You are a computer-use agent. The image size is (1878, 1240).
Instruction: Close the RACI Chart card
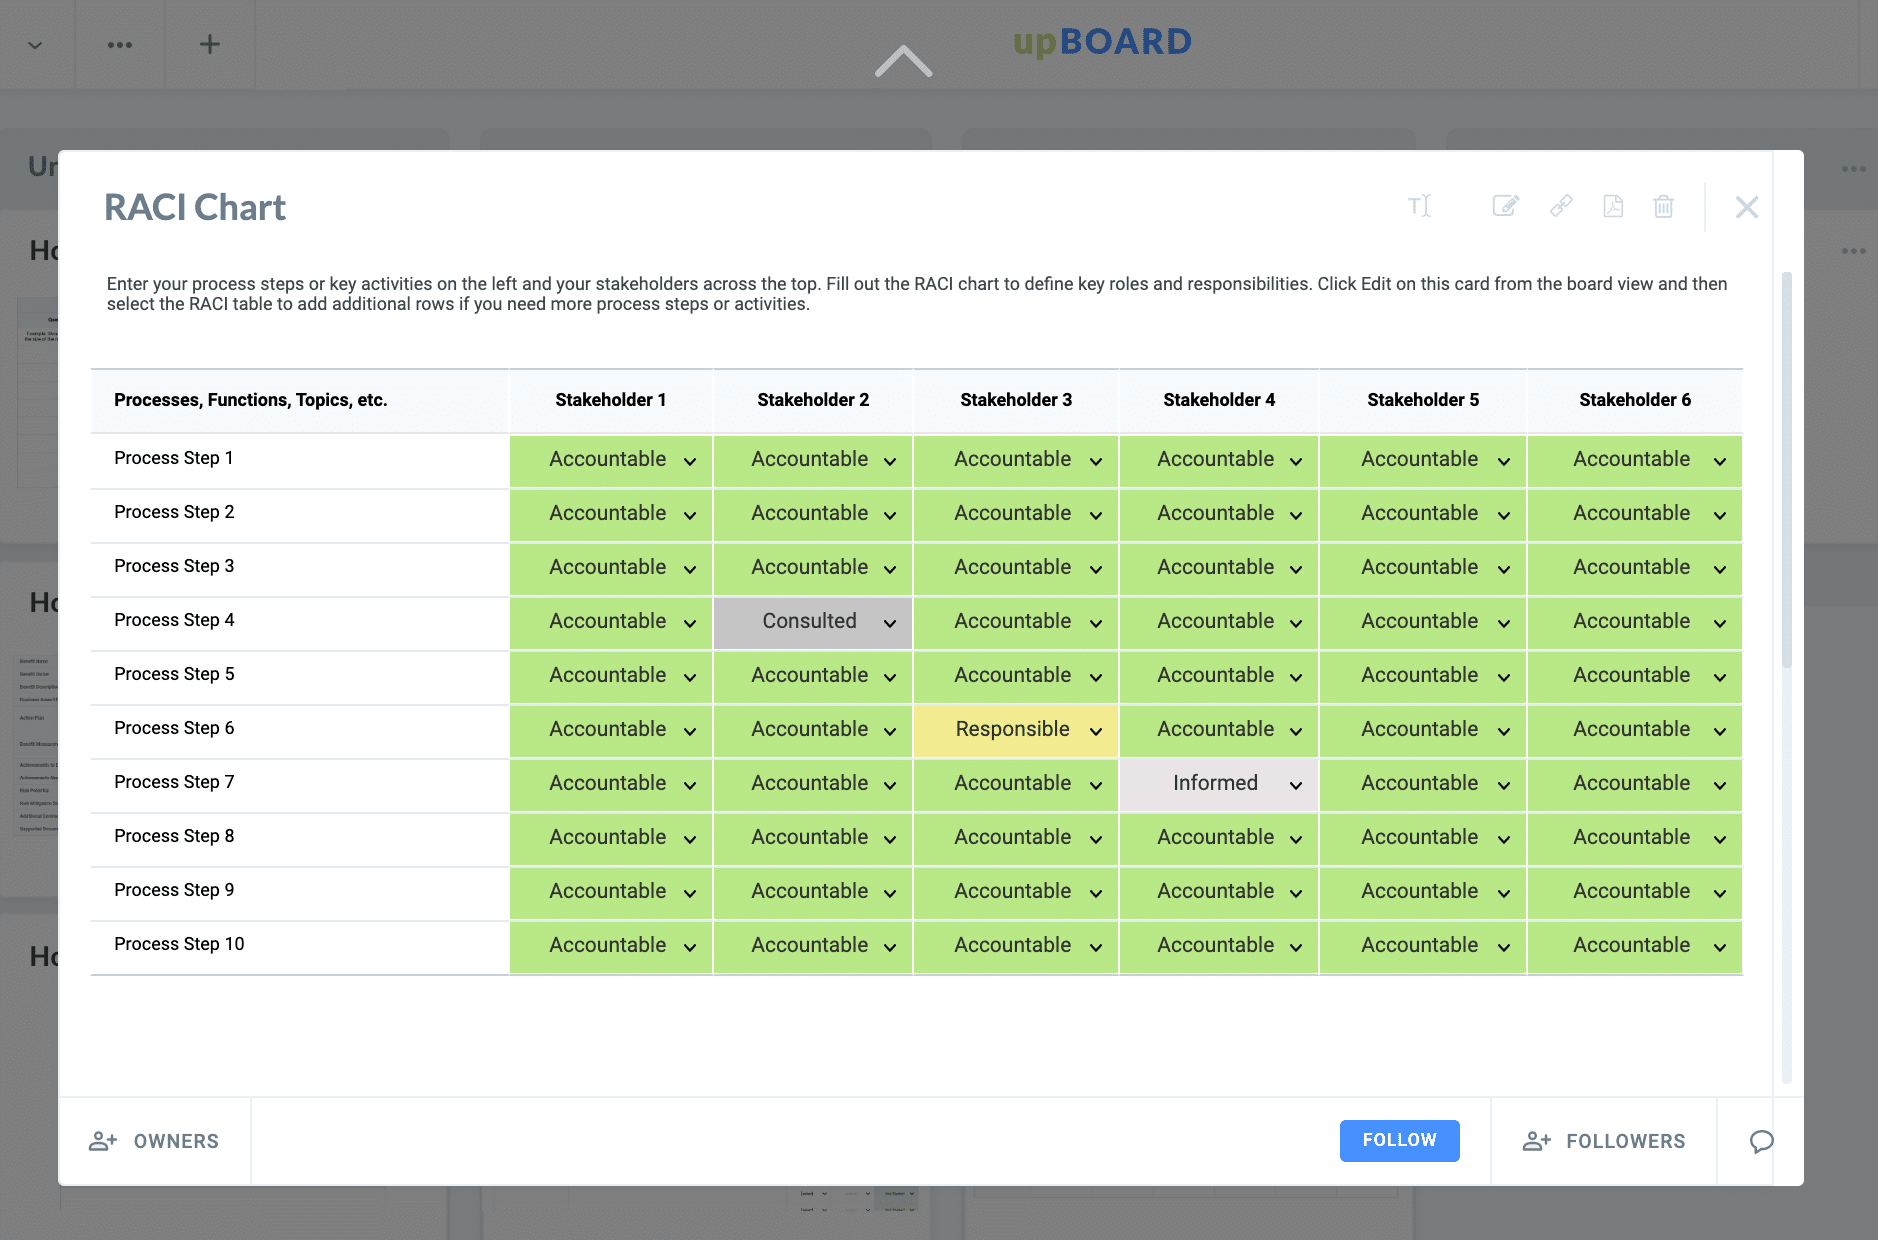tap(1747, 207)
